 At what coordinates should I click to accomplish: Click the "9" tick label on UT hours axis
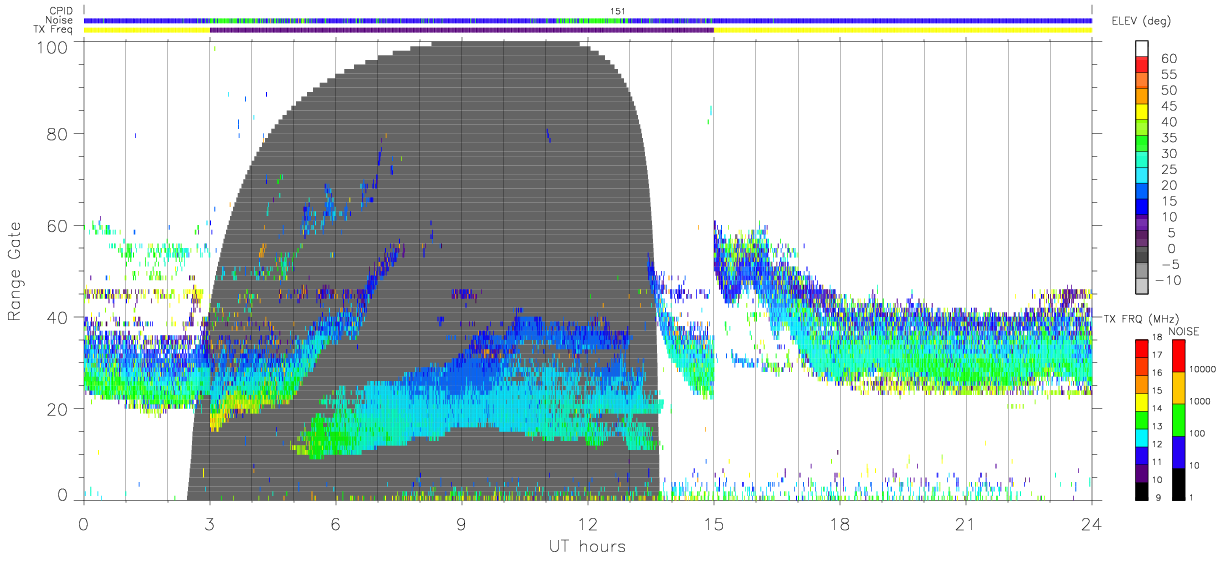point(462,523)
